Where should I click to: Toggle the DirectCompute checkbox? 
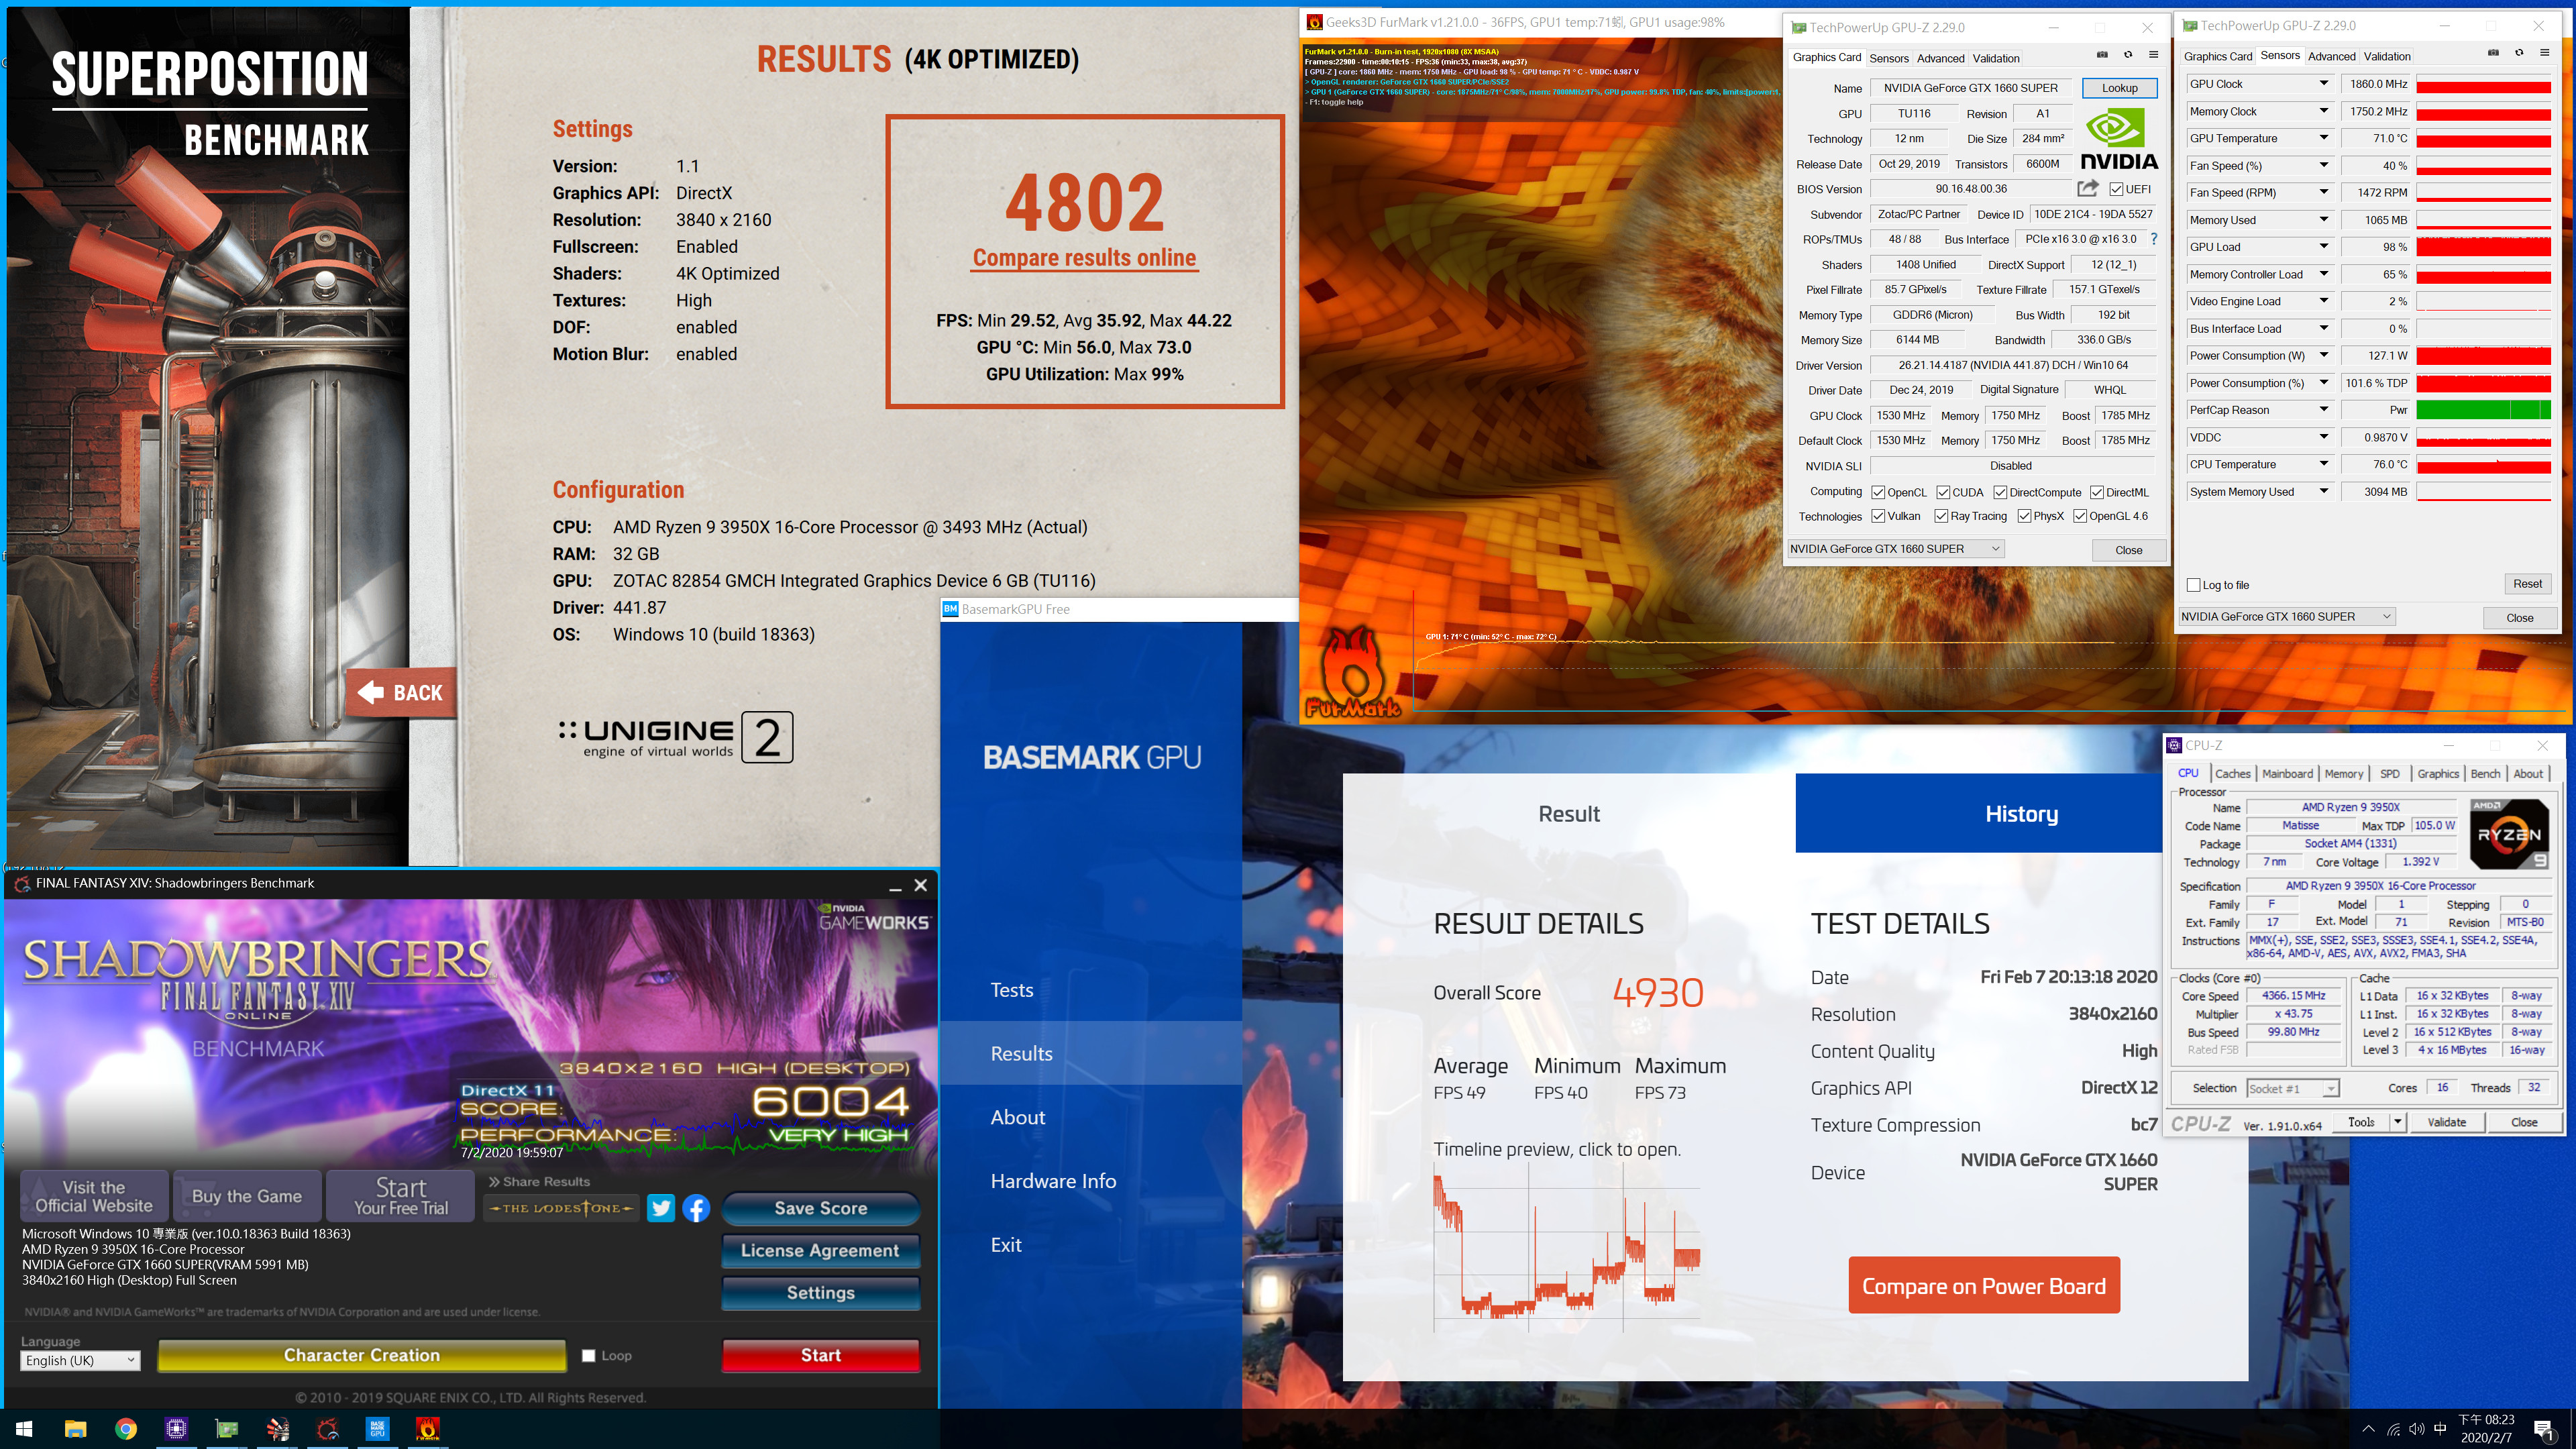coord(2000,492)
